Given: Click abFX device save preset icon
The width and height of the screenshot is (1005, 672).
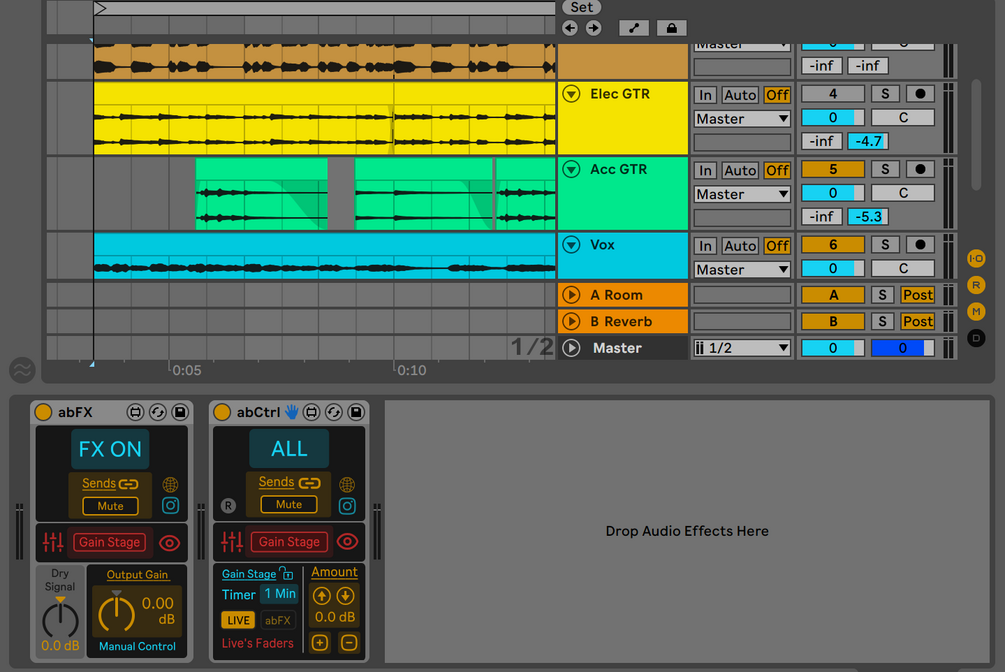Looking at the screenshot, I should pos(180,412).
